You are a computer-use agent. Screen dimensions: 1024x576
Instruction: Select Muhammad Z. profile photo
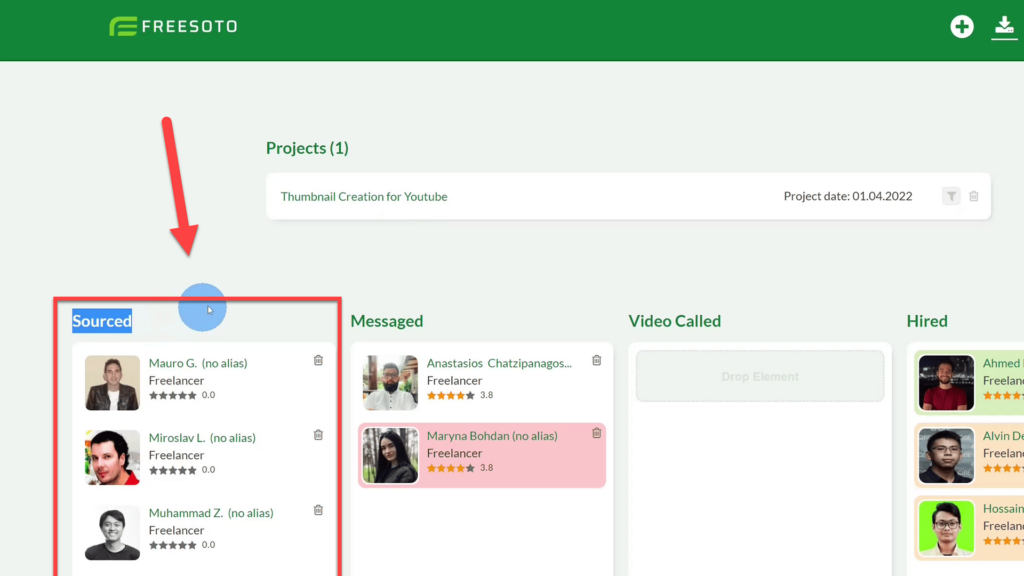click(112, 532)
